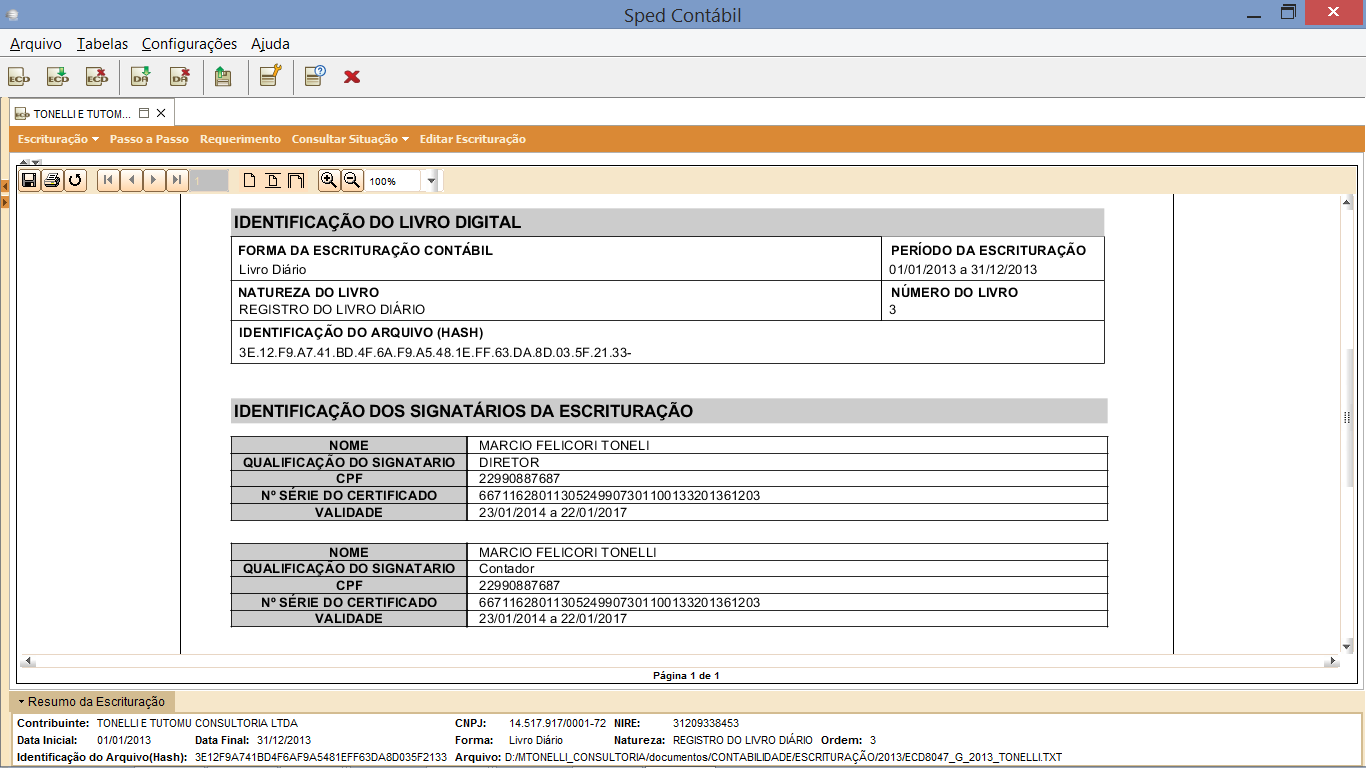Click Livro Diário under Forma da Escrituração
Screen dimensions: 1366x768
273,270
